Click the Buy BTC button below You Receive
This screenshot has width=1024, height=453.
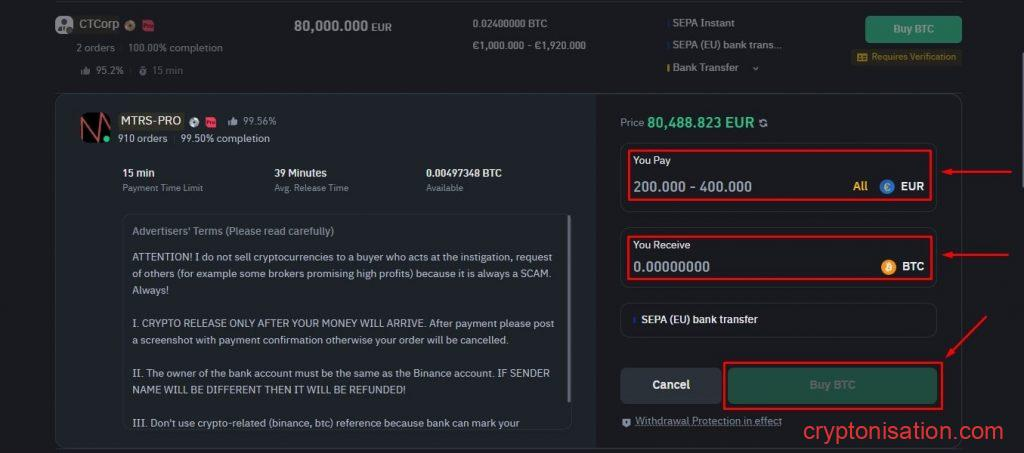pos(832,385)
